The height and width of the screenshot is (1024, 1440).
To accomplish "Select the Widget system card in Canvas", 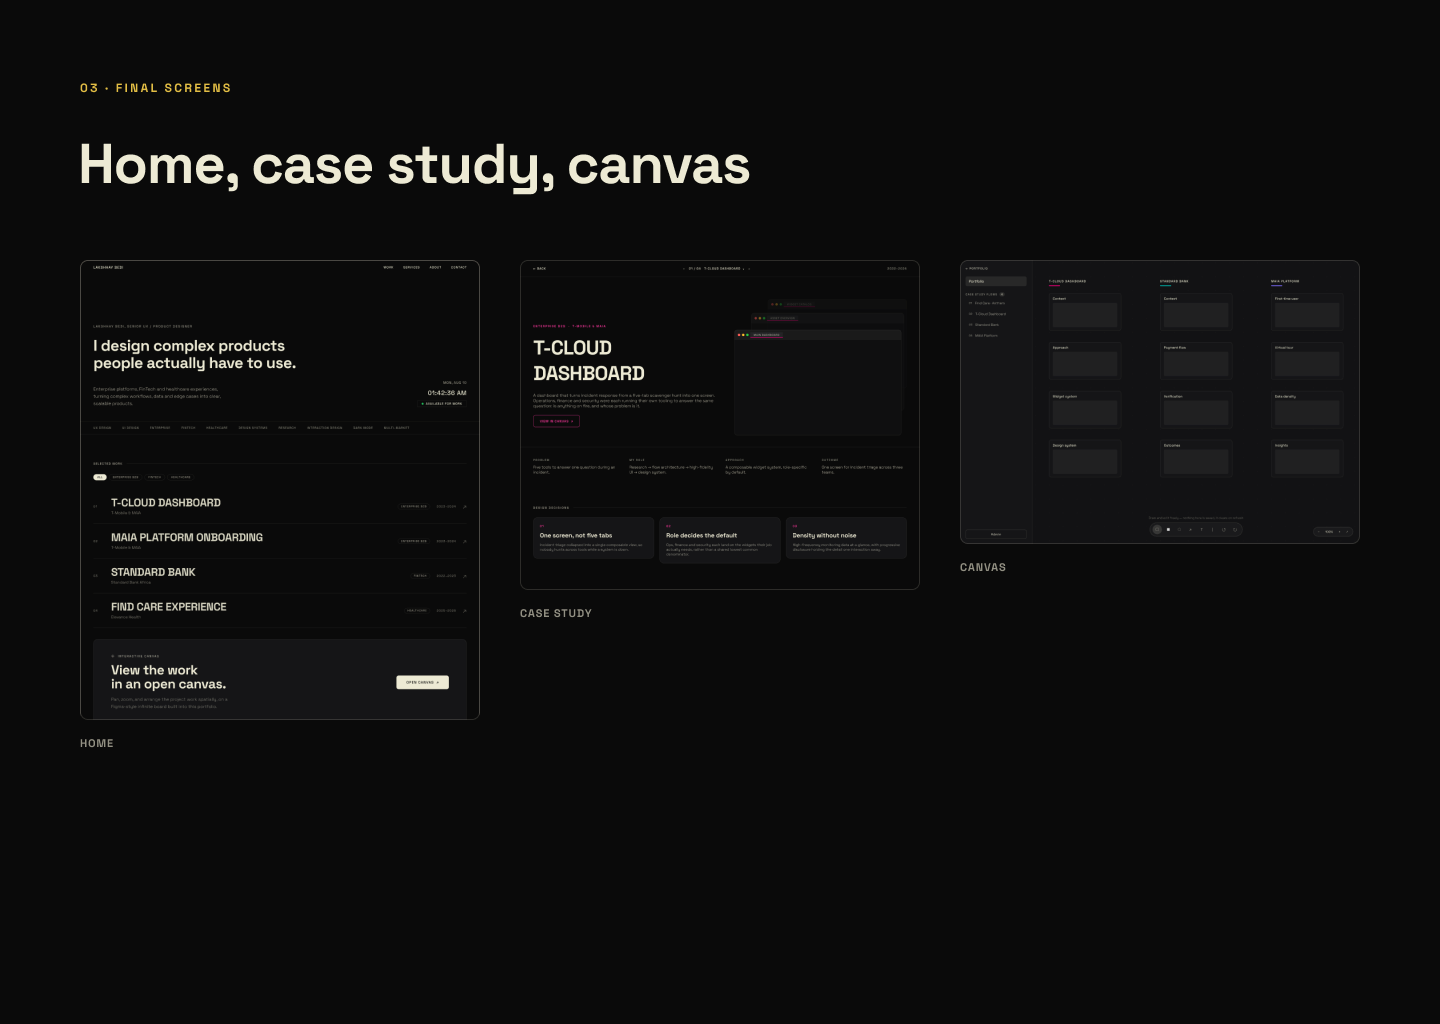I will coord(1085,410).
